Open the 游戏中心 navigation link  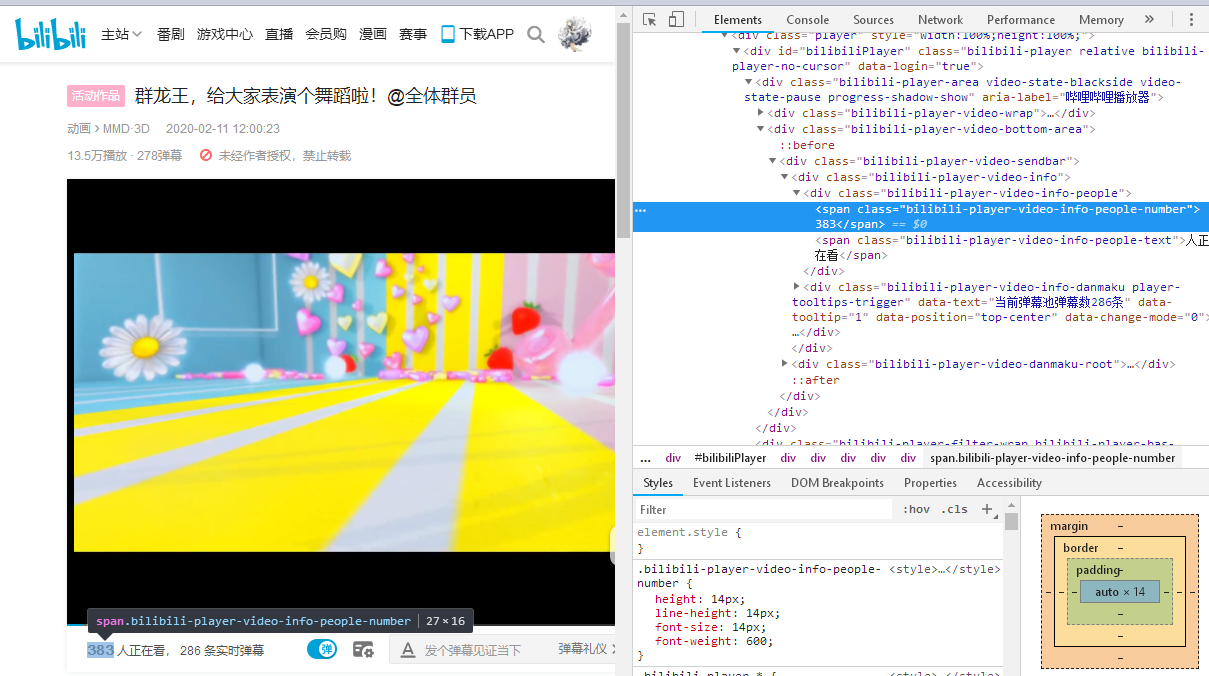click(x=225, y=34)
